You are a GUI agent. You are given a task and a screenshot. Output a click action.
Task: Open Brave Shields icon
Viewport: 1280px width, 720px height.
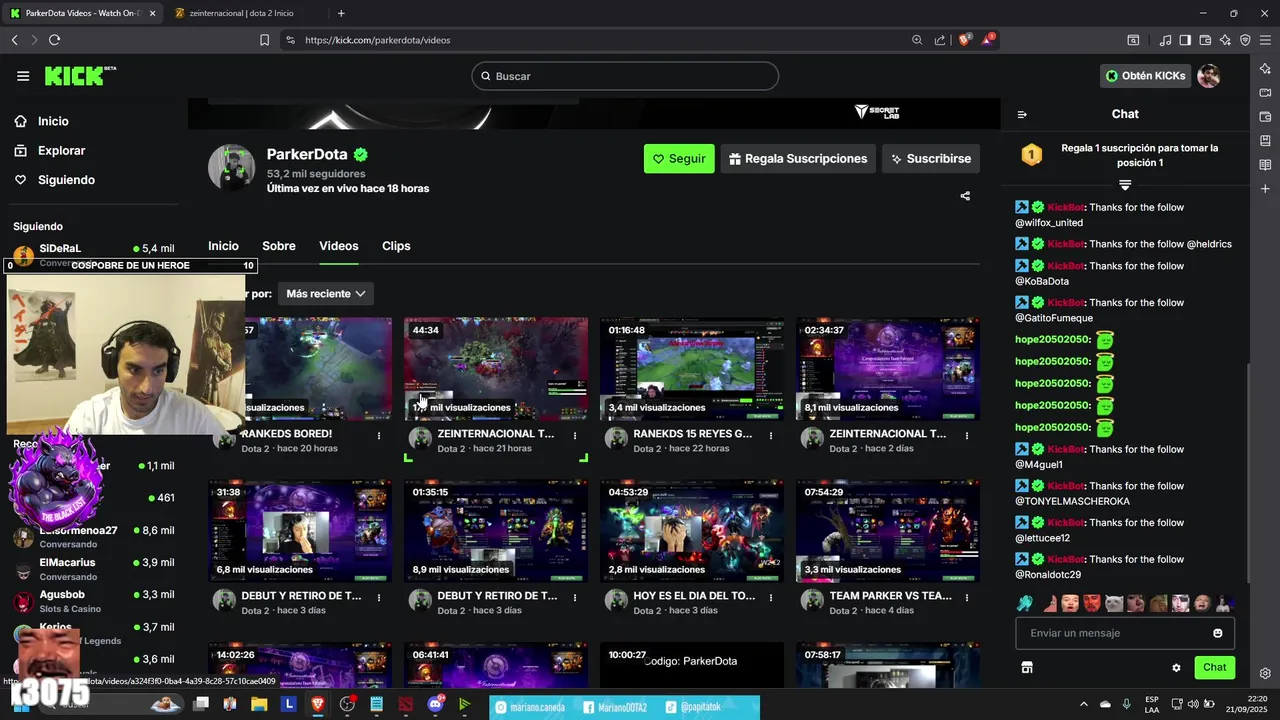tap(965, 40)
